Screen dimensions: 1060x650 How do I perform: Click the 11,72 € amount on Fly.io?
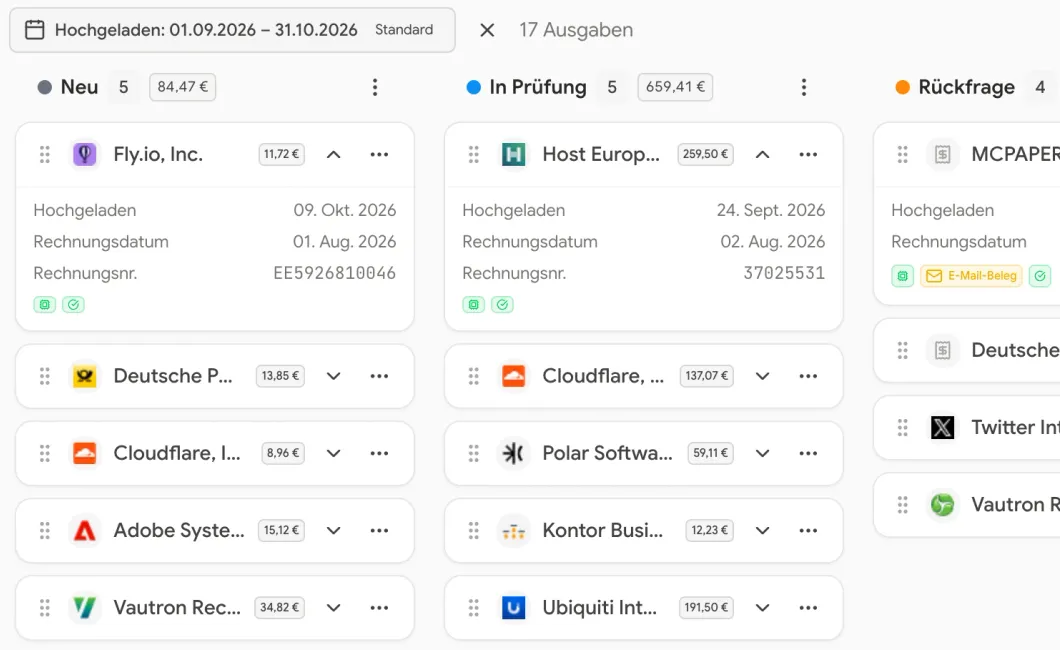(281, 155)
